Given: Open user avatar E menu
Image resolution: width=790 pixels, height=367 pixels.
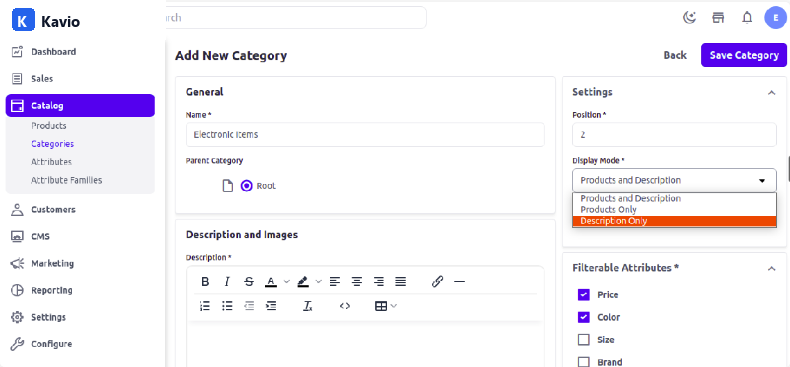Looking at the screenshot, I should tap(775, 18).
